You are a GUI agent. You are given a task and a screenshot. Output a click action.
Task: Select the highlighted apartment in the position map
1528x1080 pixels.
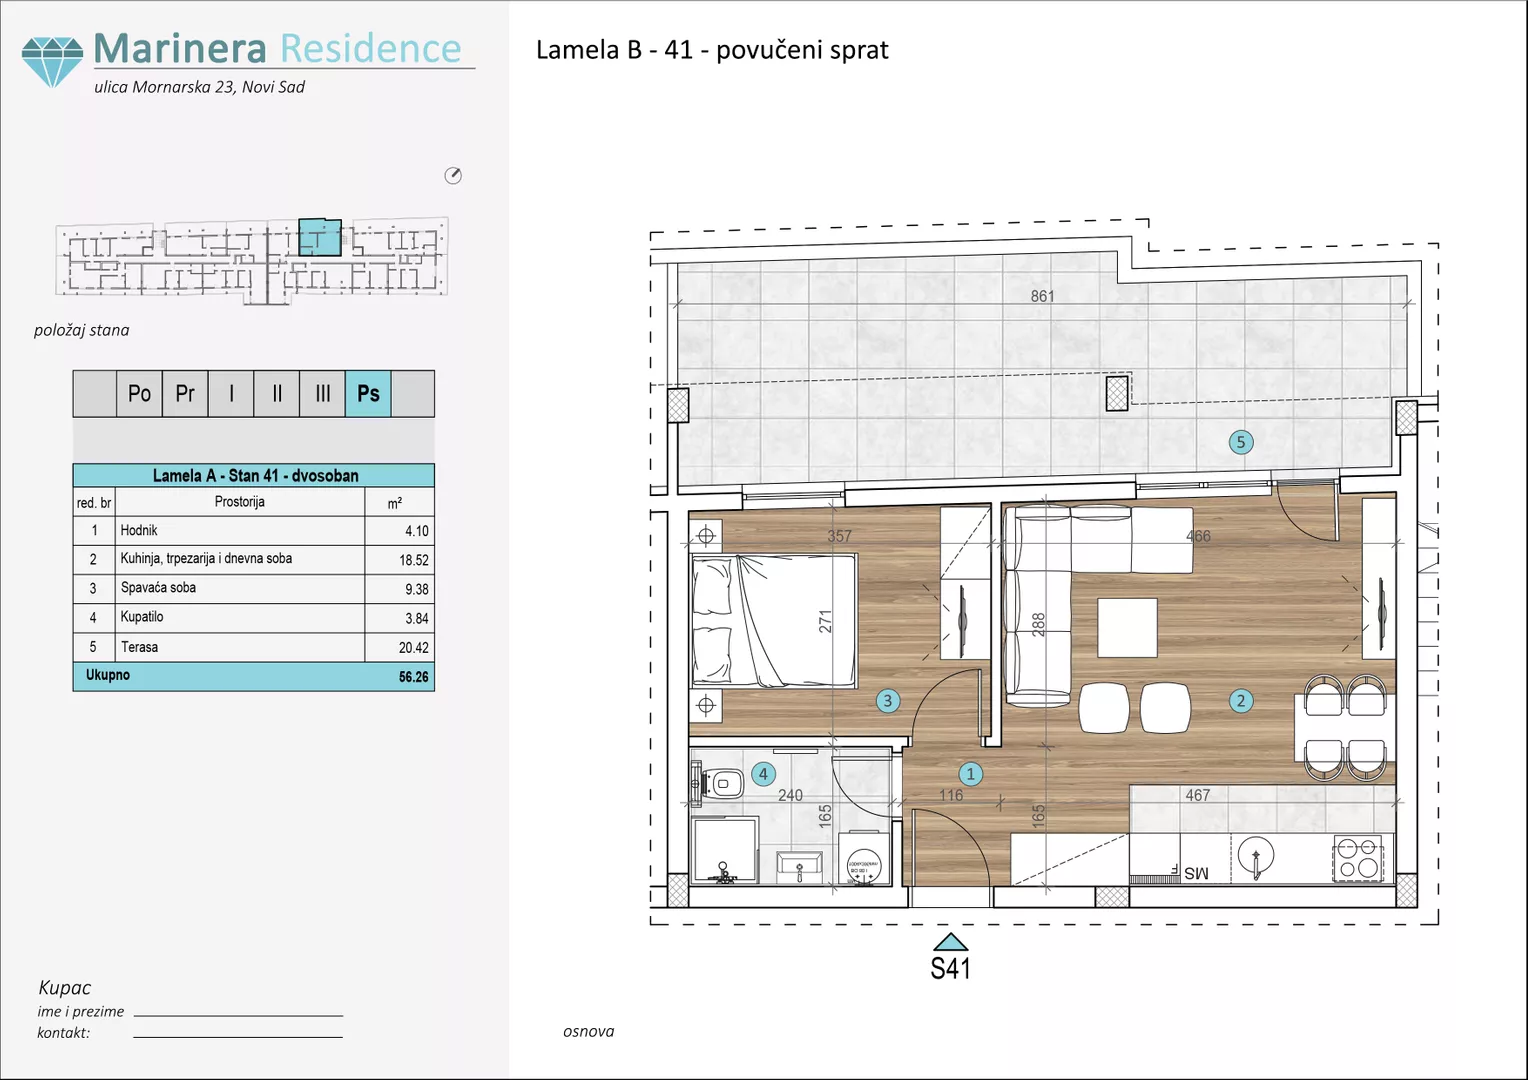click(320, 237)
